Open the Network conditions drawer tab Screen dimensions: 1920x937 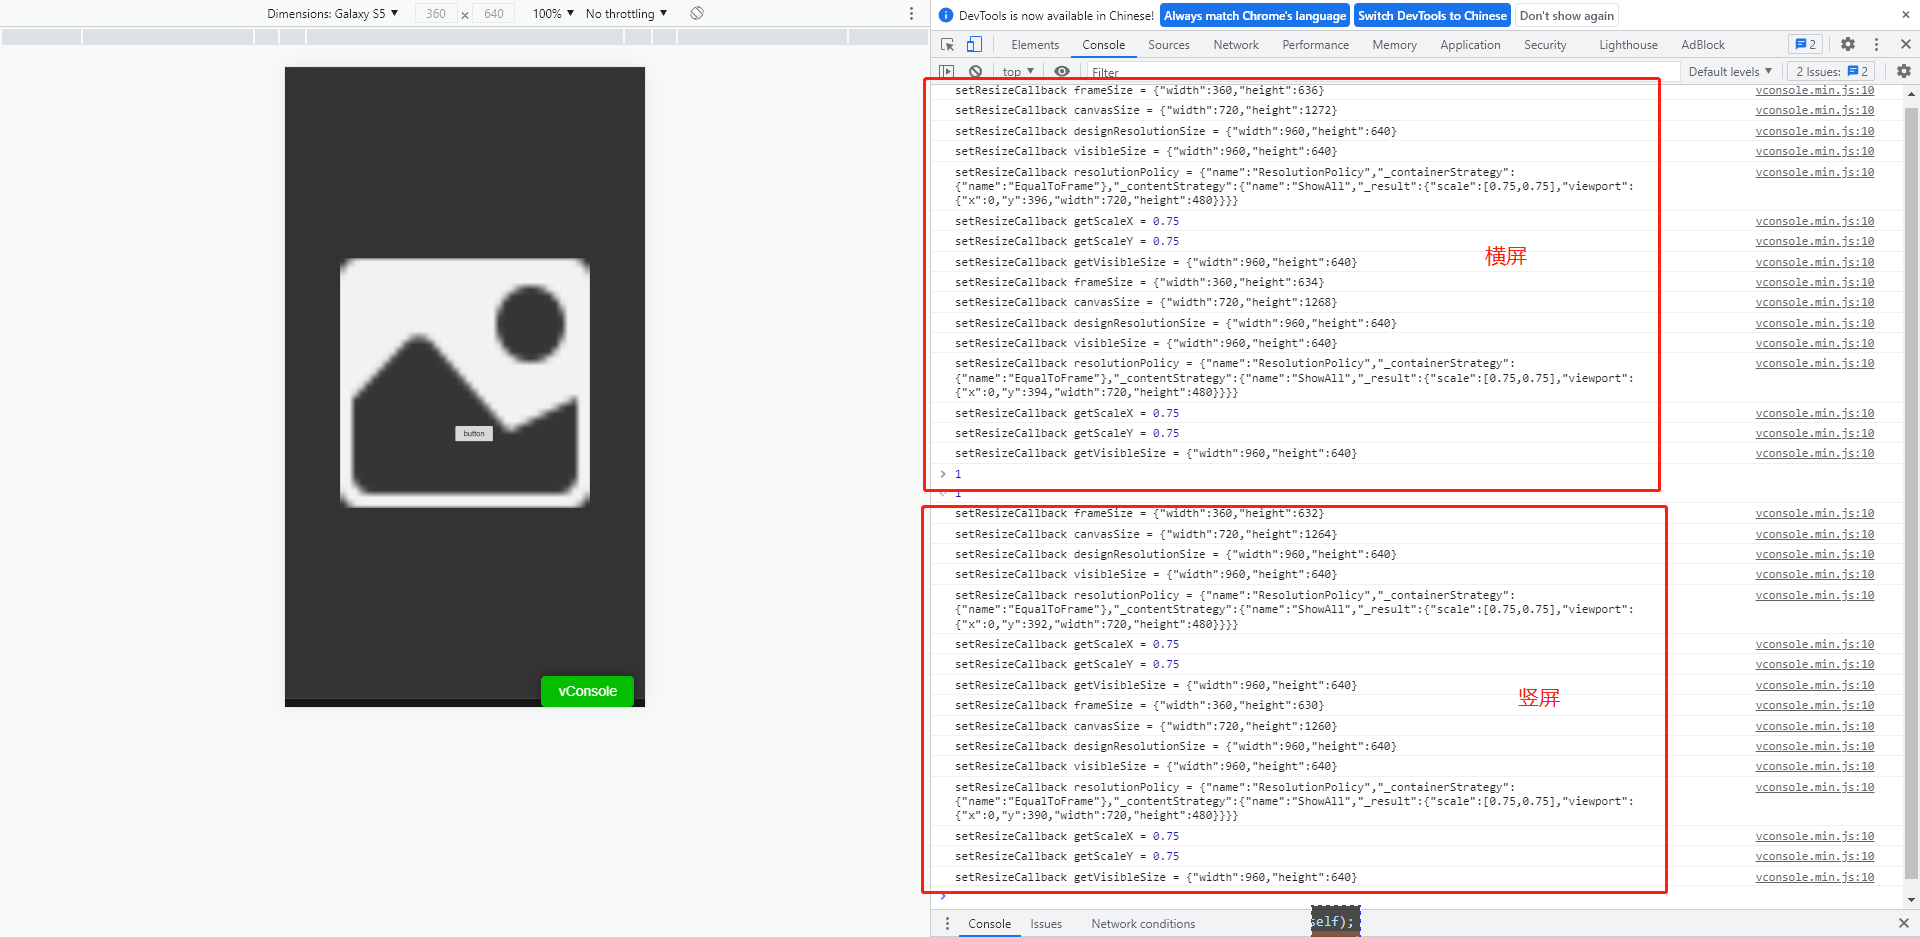[1143, 924]
